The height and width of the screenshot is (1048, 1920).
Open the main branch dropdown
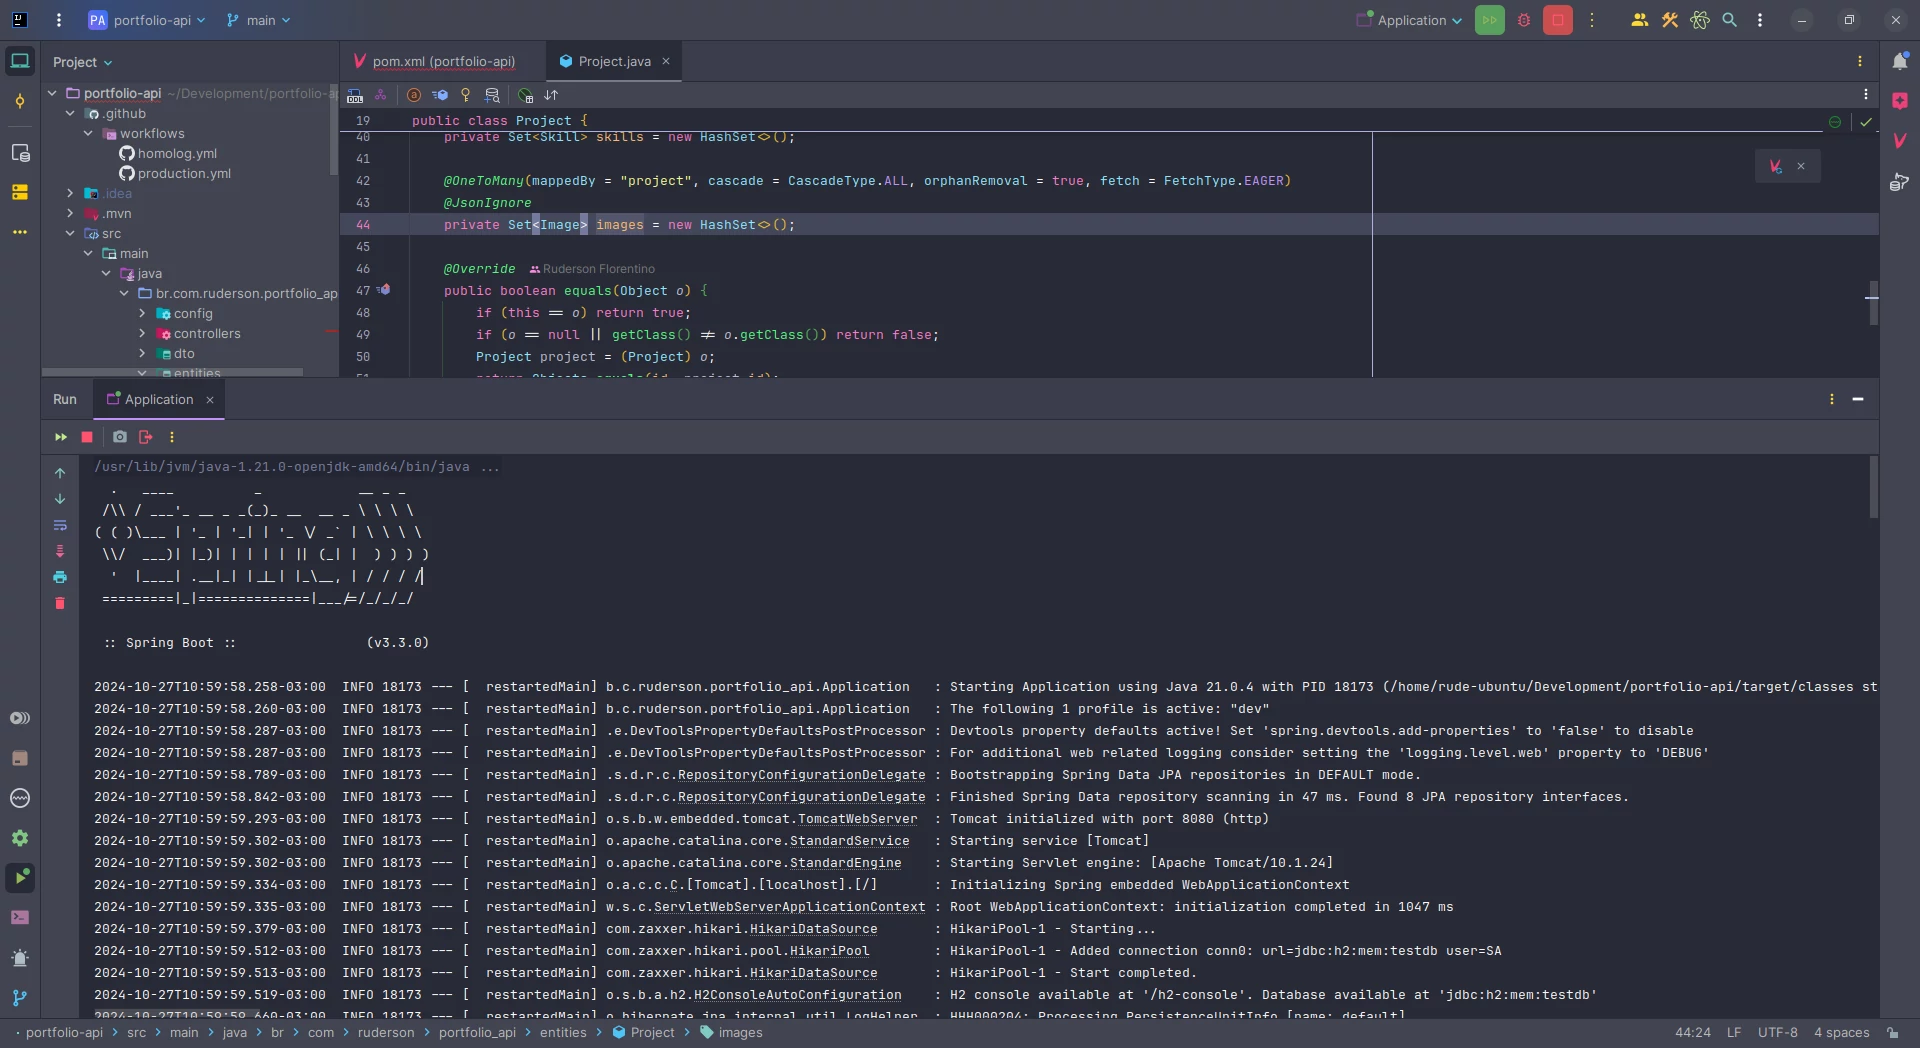pyautogui.click(x=258, y=20)
